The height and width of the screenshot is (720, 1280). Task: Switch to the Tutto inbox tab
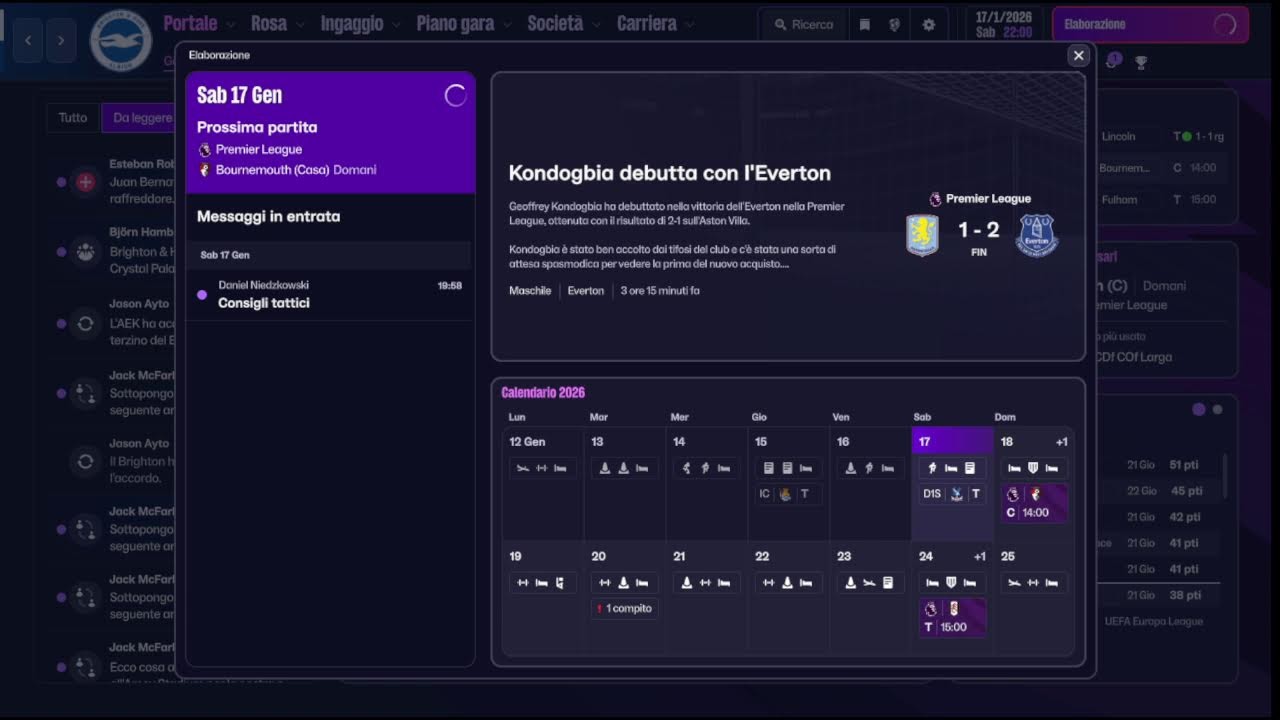click(73, 118)
